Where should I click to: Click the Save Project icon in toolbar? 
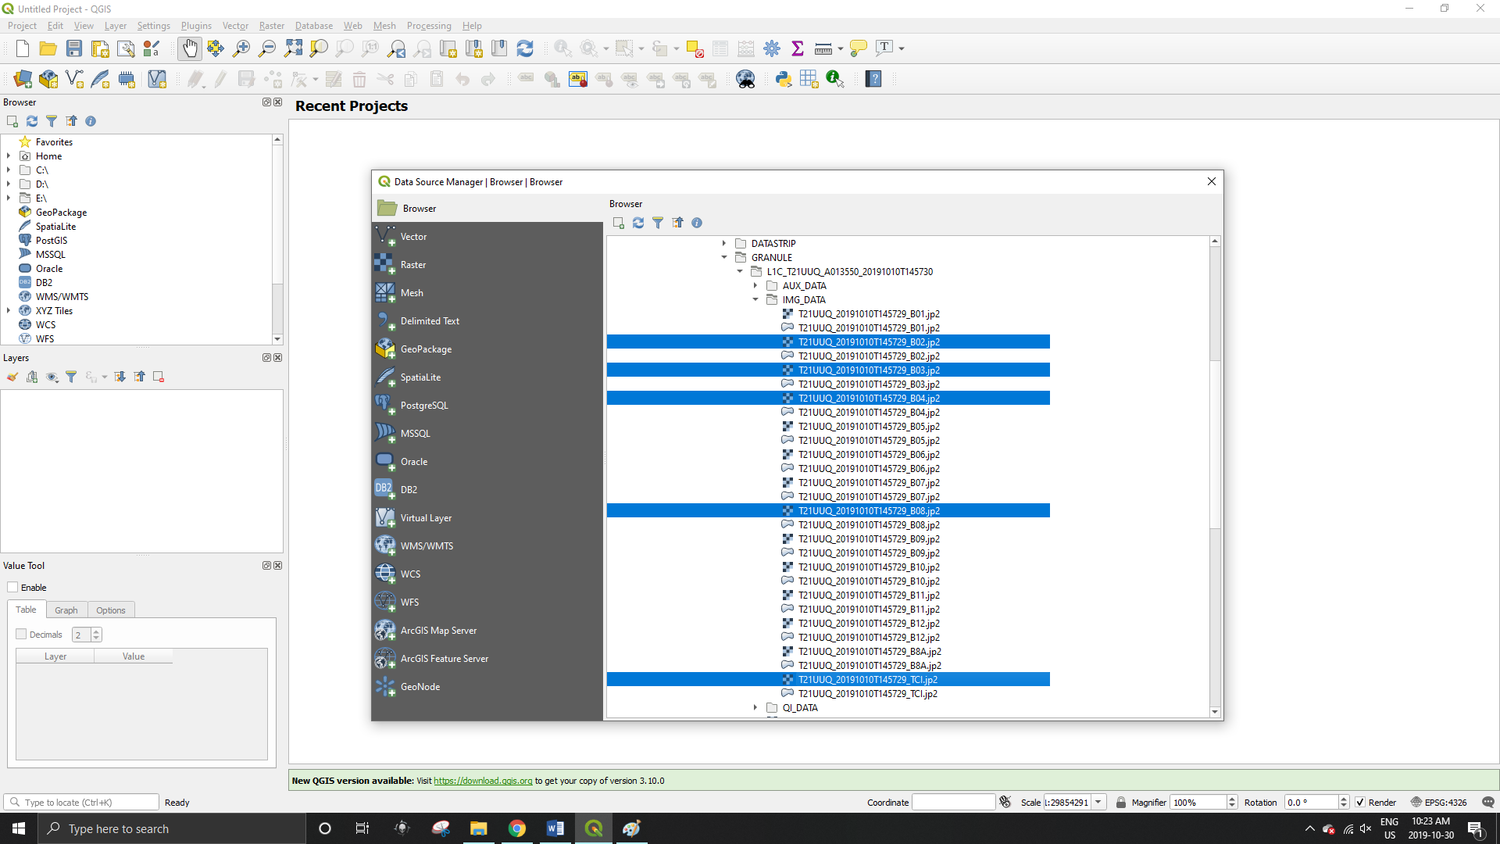click(74, 48)
